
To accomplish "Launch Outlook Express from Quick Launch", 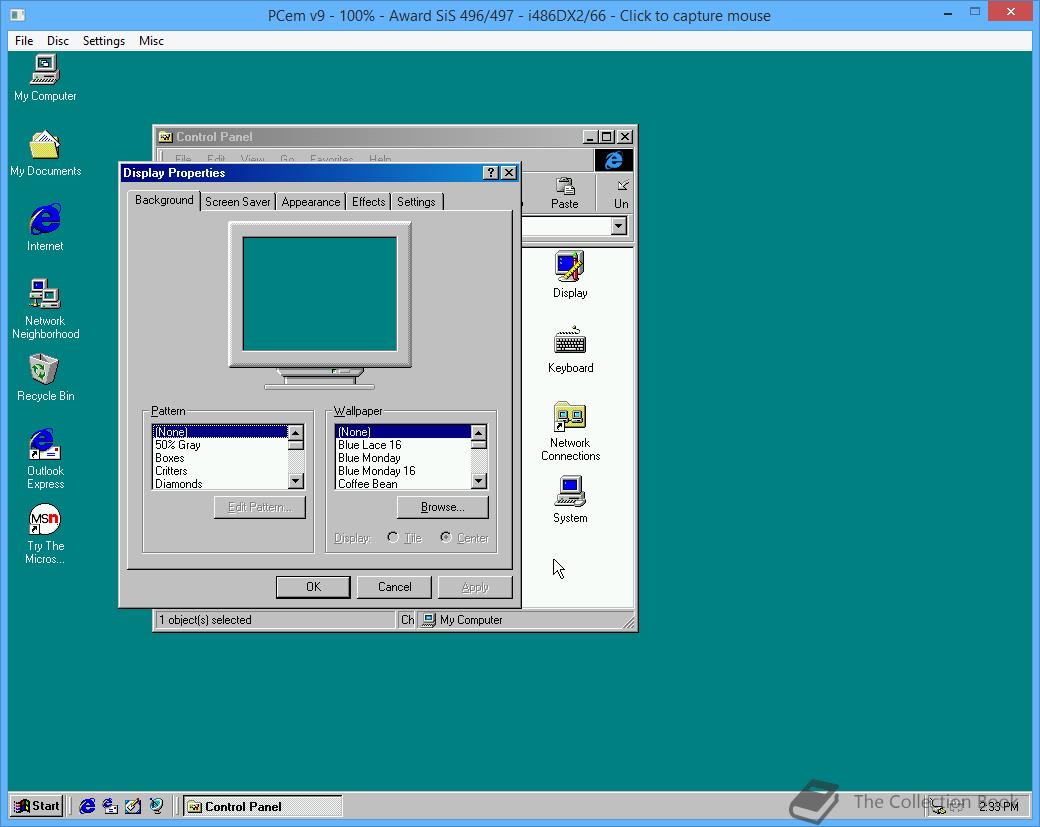I will [108, 806].
